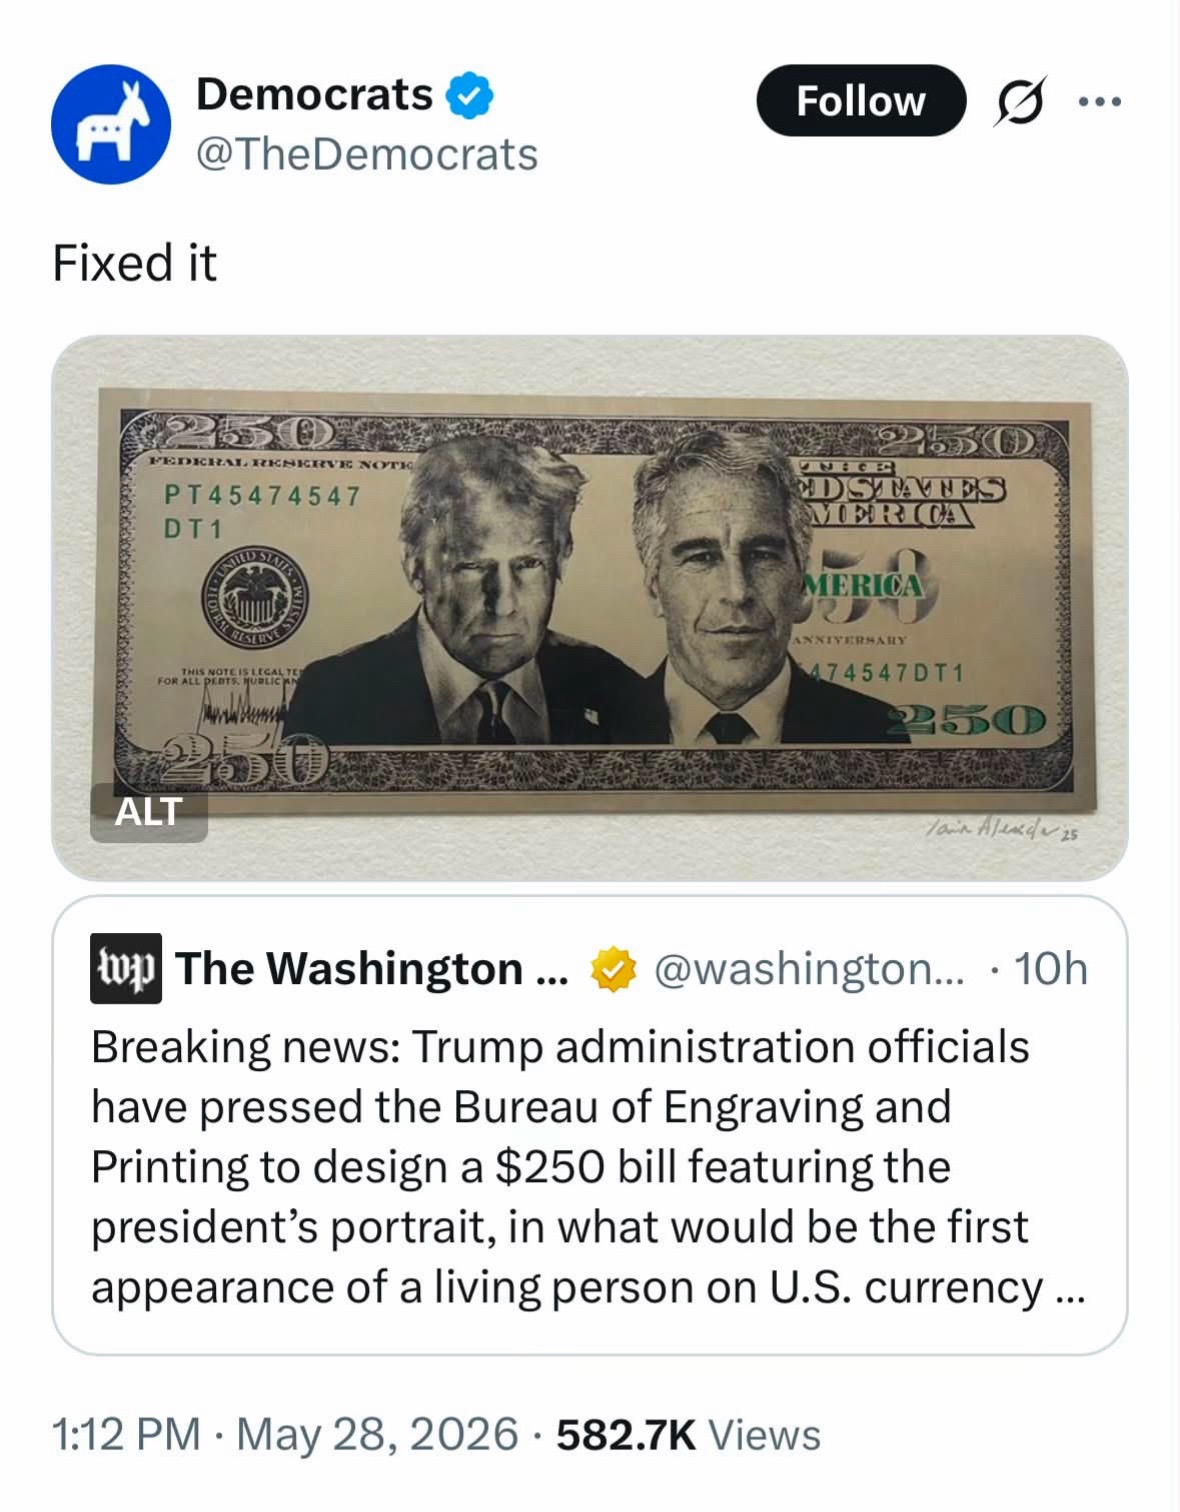The height and width of the screenshot is (1512, 1180).
Task: Show the ALT image description
Action: [x=149, y=812]
